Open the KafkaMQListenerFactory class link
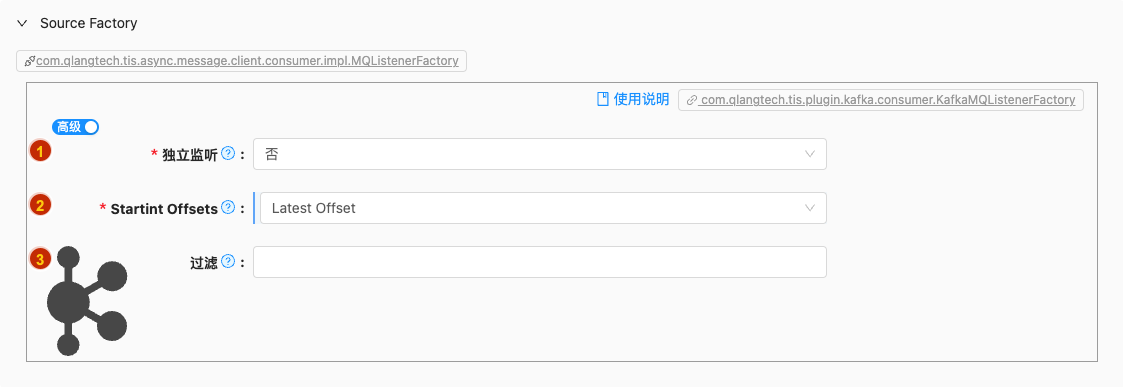 tap(887, 100)
